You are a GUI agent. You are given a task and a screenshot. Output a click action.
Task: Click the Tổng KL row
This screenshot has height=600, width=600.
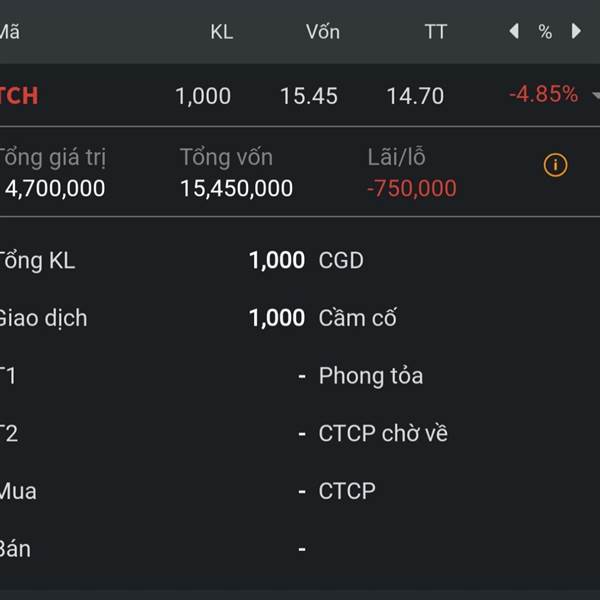[x=150, y=261]
